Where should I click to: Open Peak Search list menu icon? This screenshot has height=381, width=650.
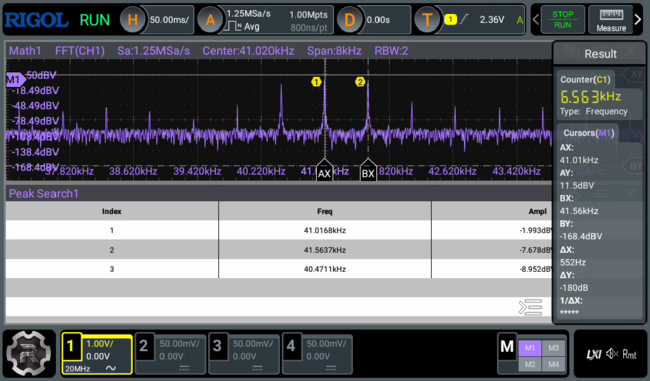coord(530,307)
